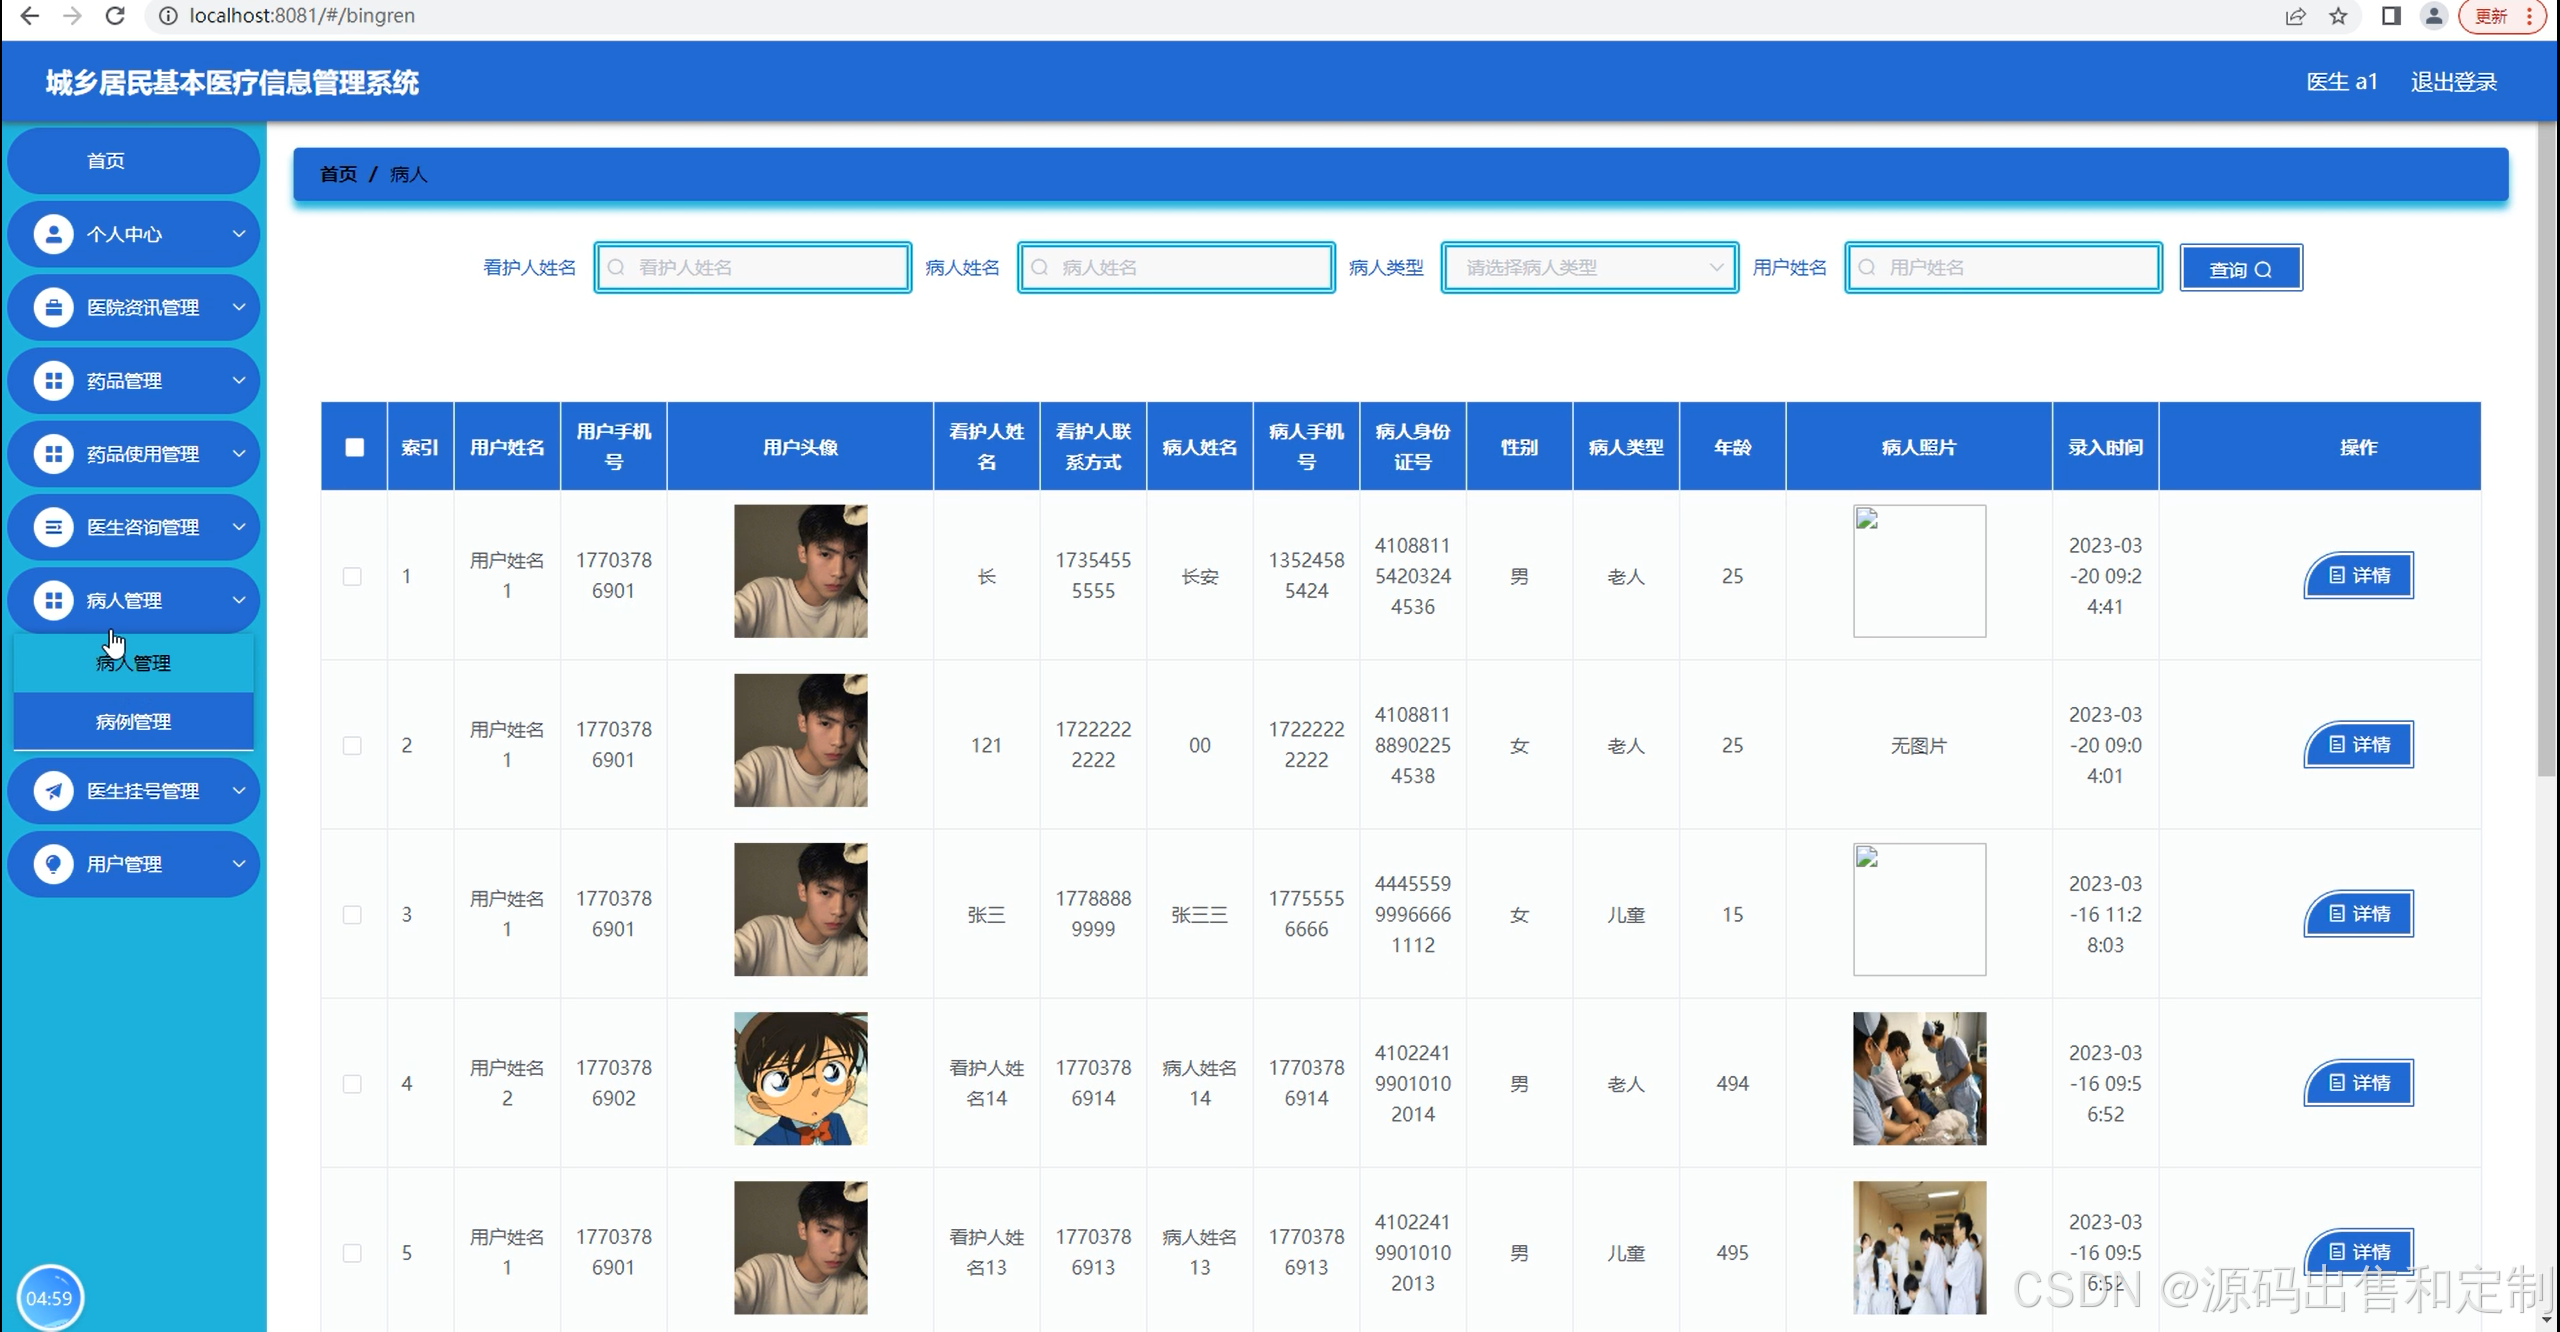Image resolution: width=2560 pixels, height=1332 pixels.
Task: Click the 医生咨询管理 list icon
Action: point(53,527)
